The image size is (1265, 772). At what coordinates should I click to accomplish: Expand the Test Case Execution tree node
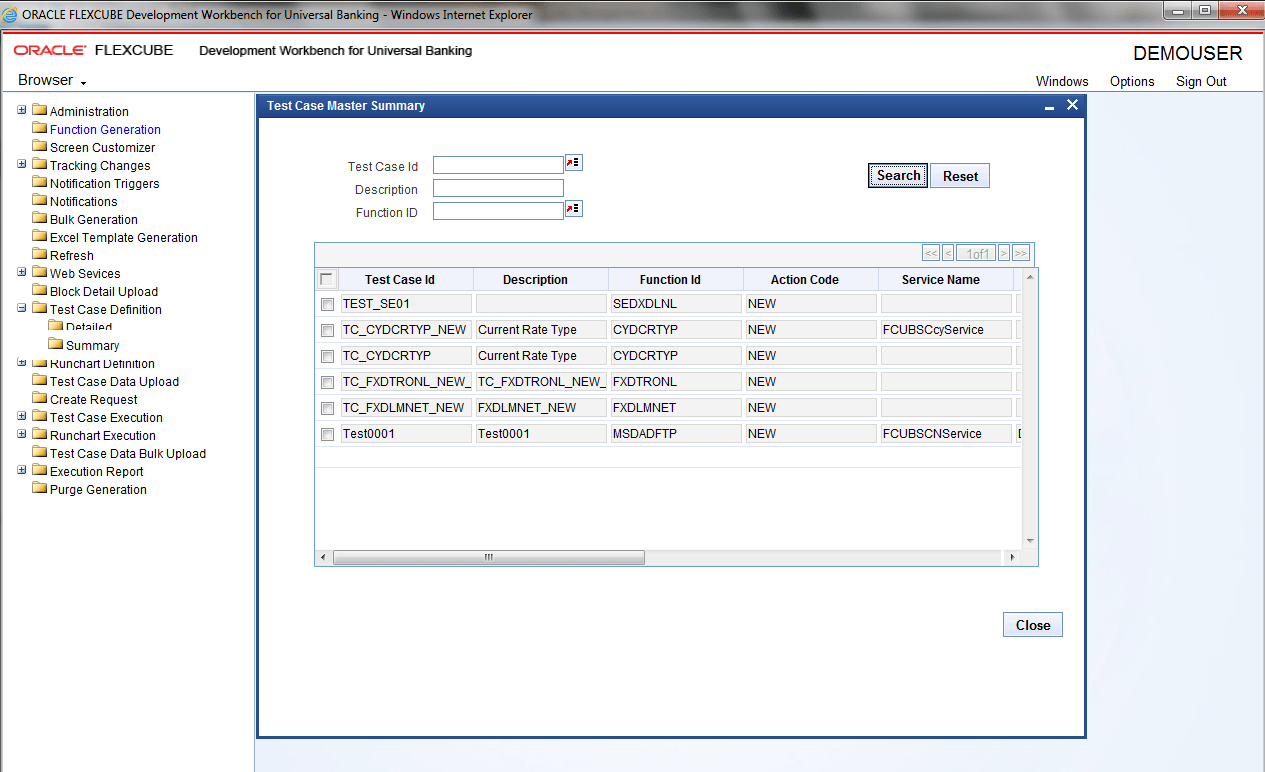(22, 416)
